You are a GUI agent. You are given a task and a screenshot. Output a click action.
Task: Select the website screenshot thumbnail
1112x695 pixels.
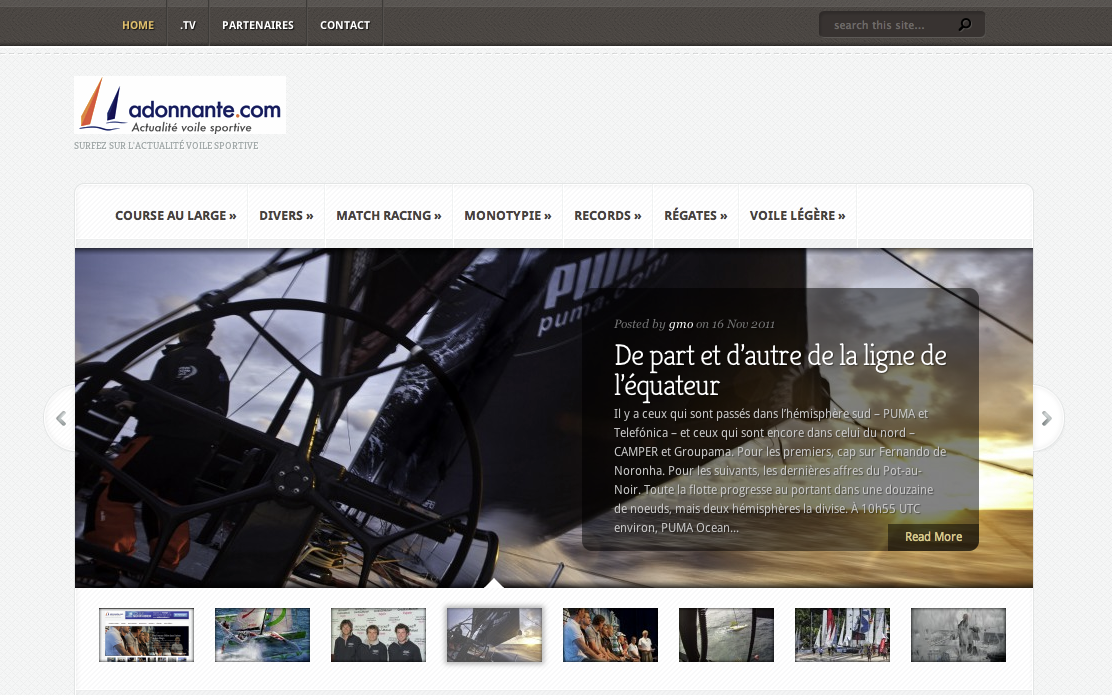point(146,635)
